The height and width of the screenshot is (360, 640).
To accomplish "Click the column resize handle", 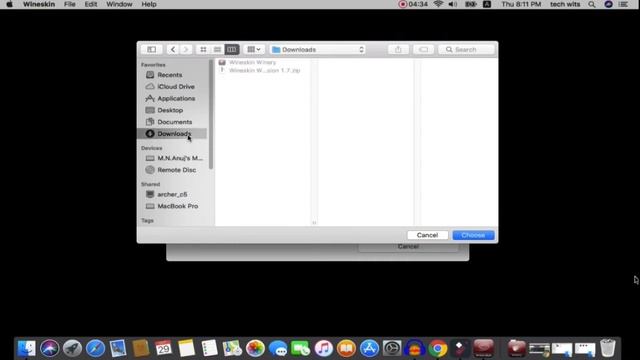I will (314, 222).
